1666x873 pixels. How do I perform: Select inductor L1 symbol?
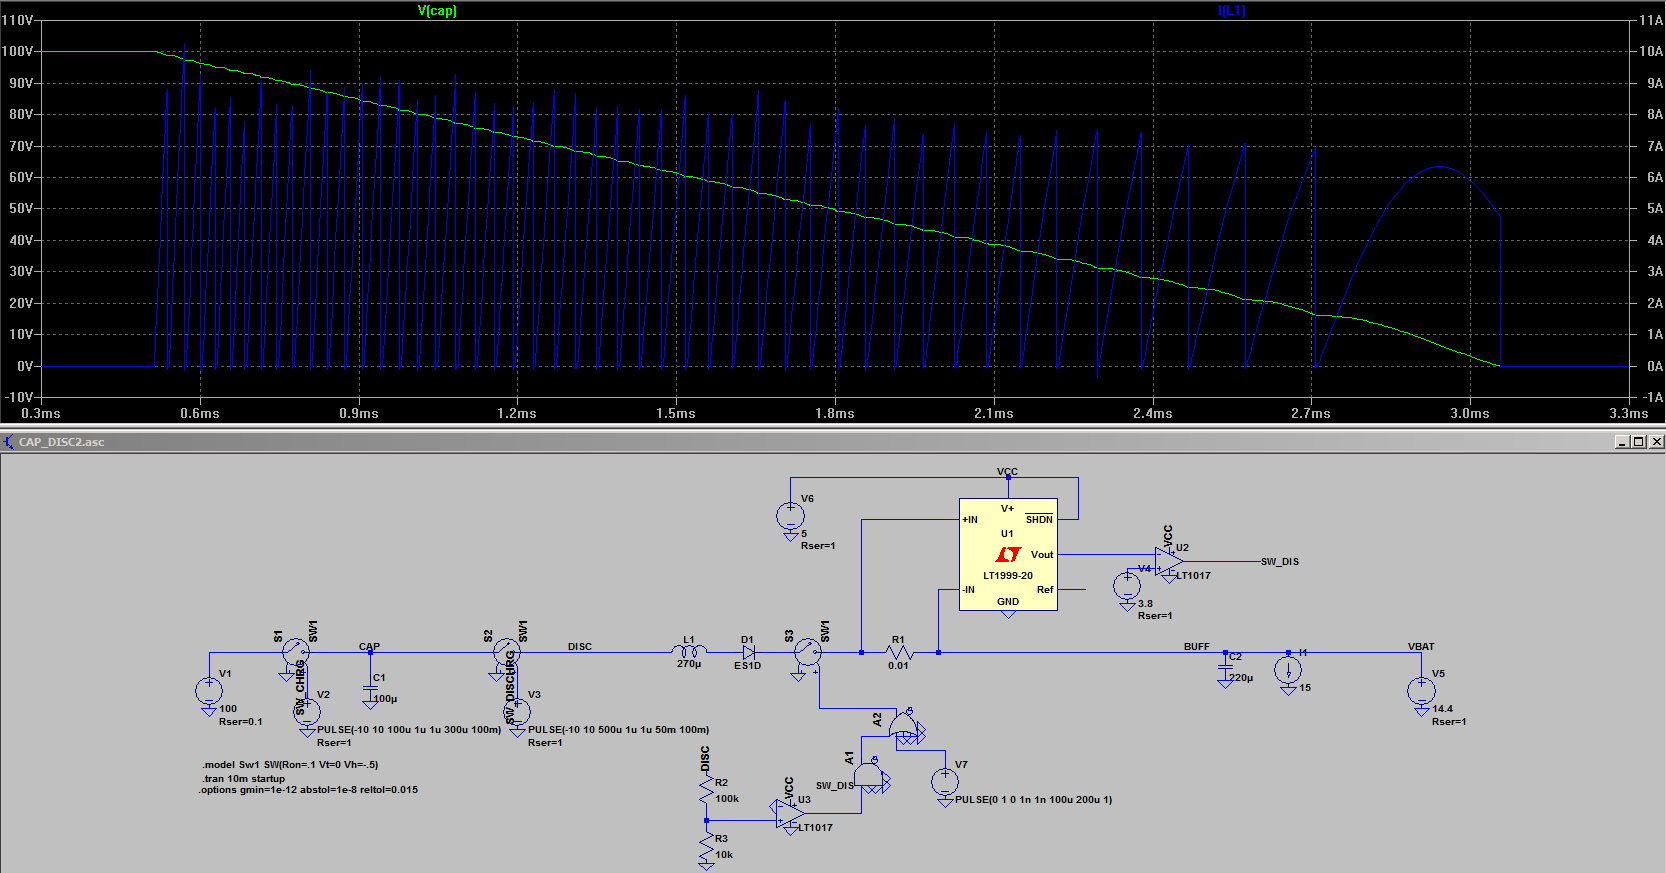689,651
